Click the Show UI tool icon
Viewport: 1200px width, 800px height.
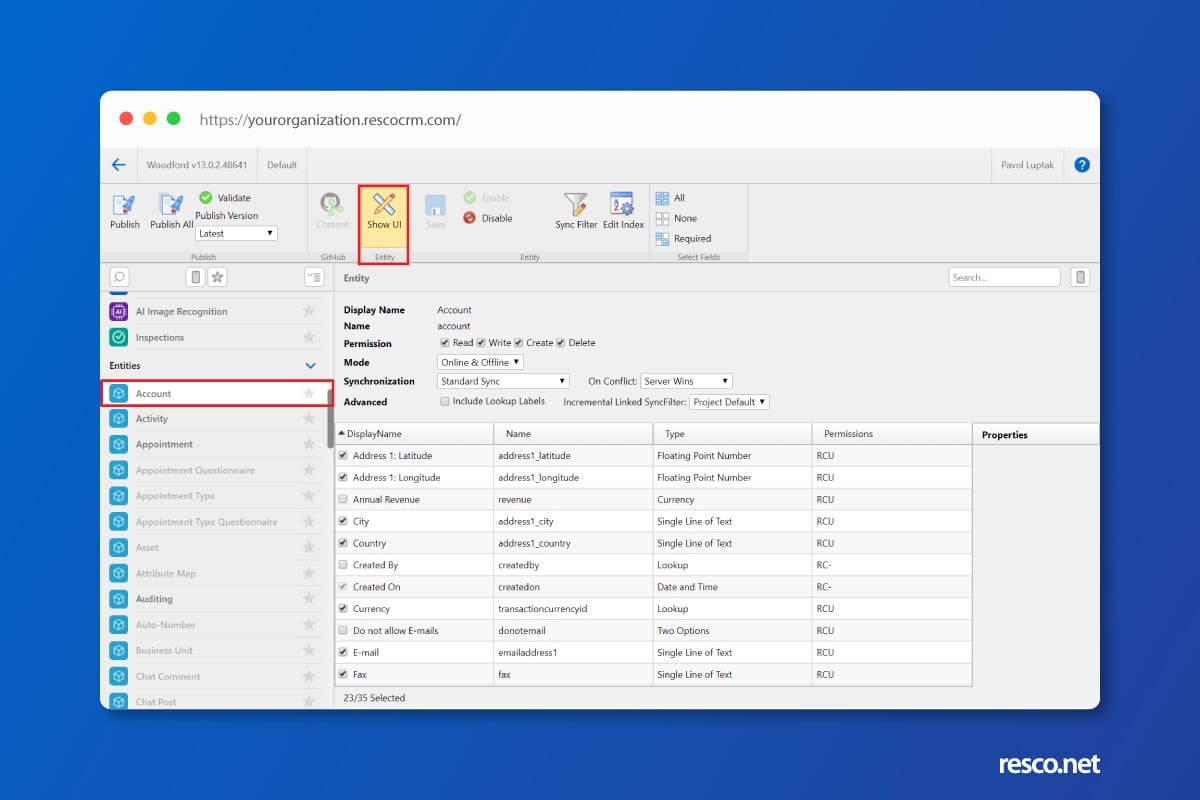click(384, 205)
